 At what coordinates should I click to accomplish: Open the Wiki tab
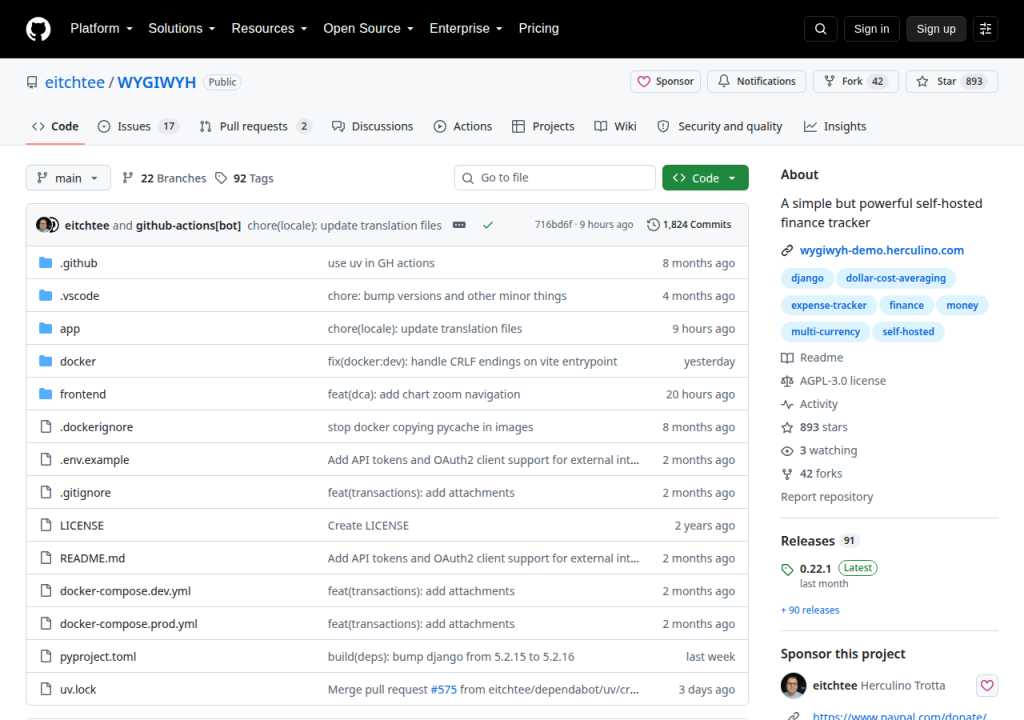tap(615, 126)
